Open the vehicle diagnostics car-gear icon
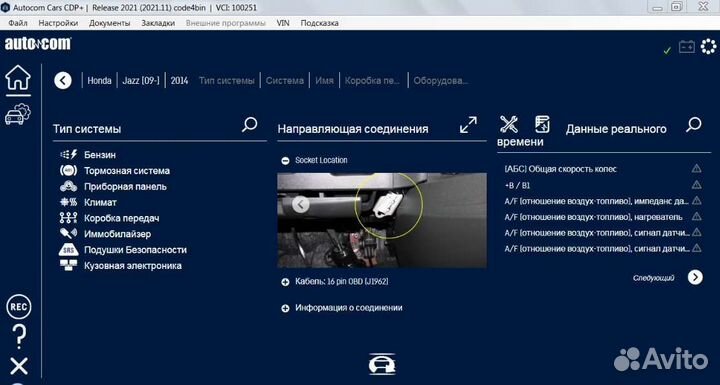 click(17, 114)
